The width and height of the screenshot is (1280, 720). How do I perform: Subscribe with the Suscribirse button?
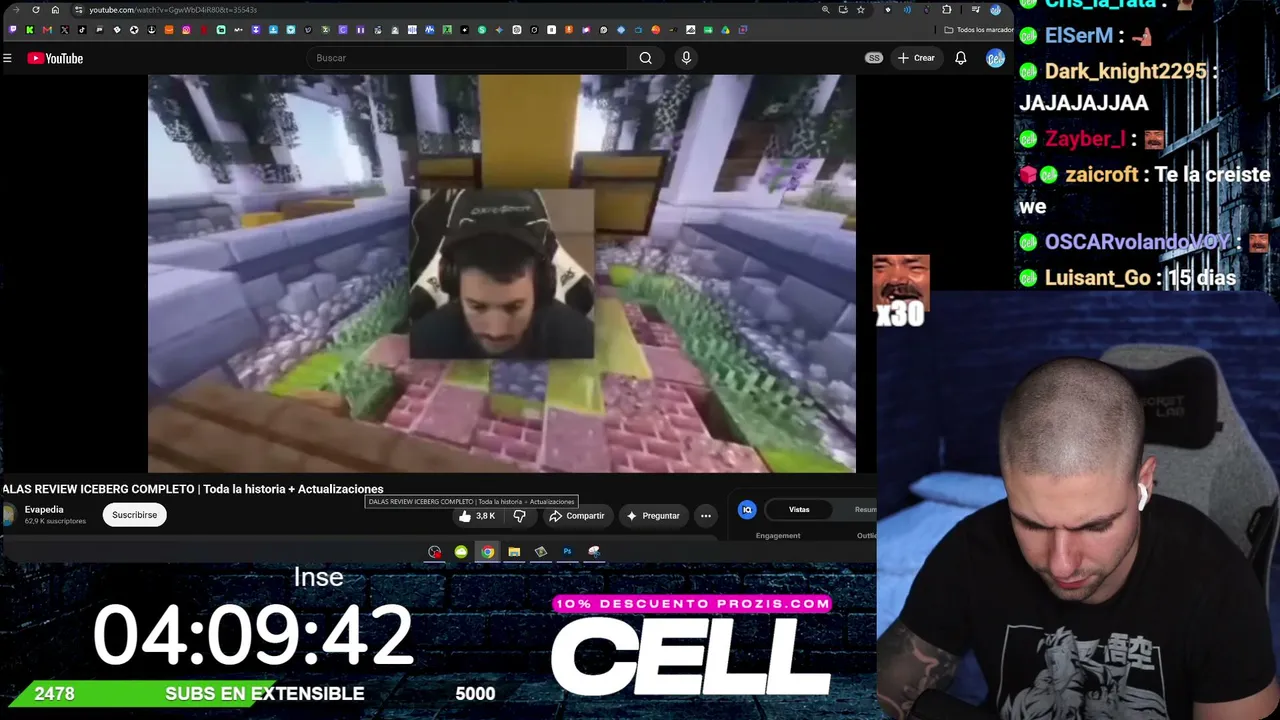pos(134,515)
